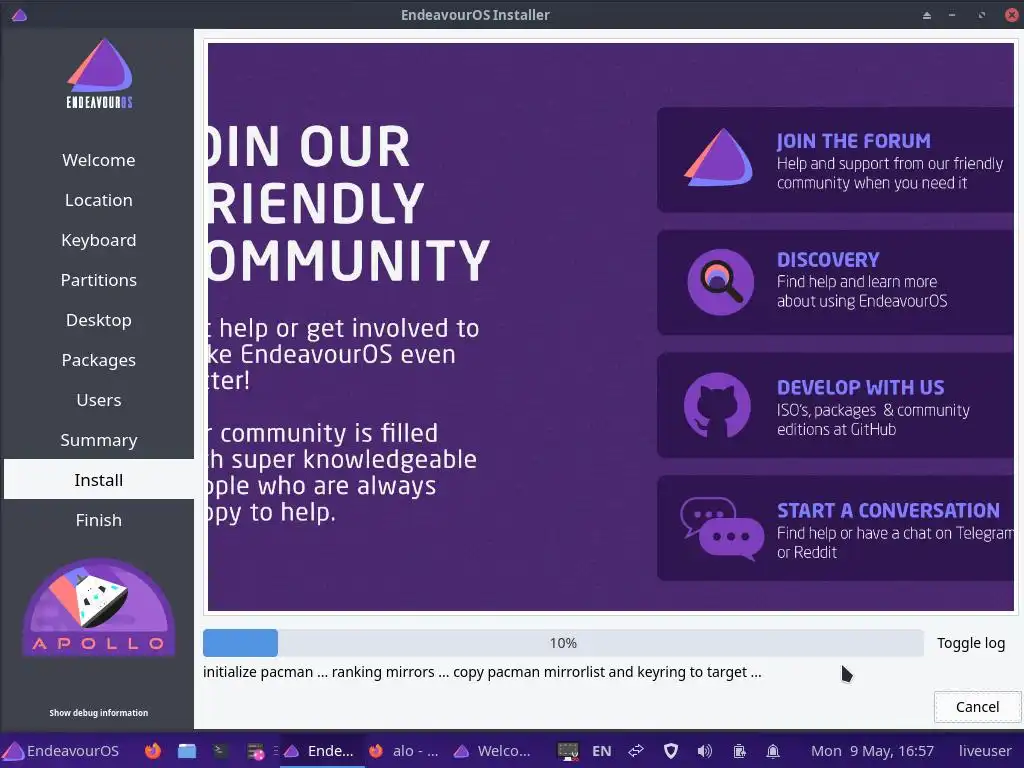Click the DEVELOP WITH US heading
This screenshot has width=1024, height=768.
[x=860, y=387]
